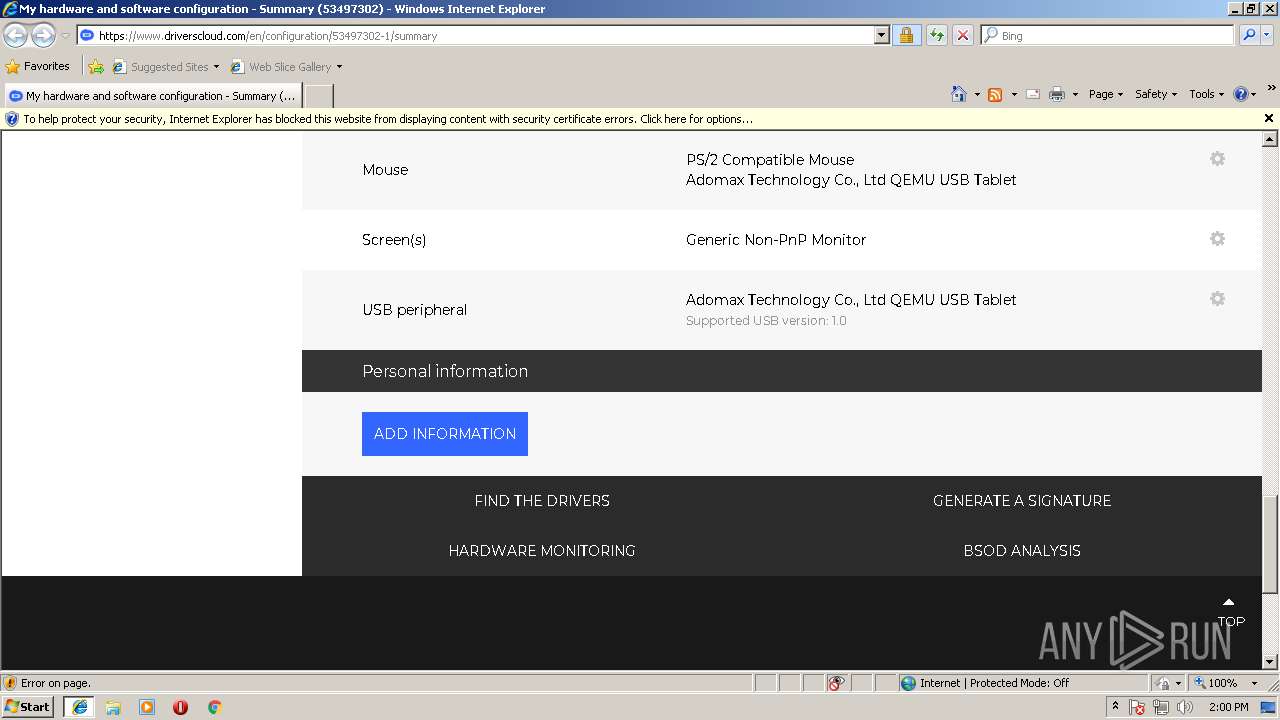1280x720 pixels.
Task: Click Internet Protected Mode: Off status
Action: click(x=994, y=683)
